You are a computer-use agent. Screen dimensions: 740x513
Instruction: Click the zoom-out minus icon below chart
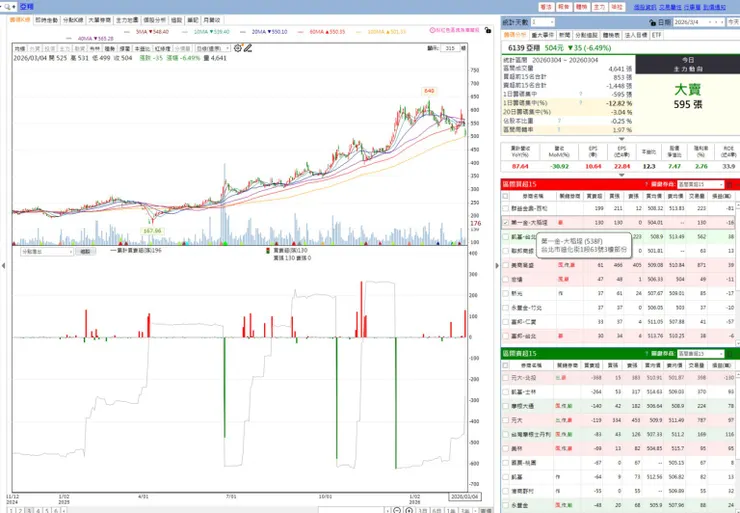tap(397, 510)
